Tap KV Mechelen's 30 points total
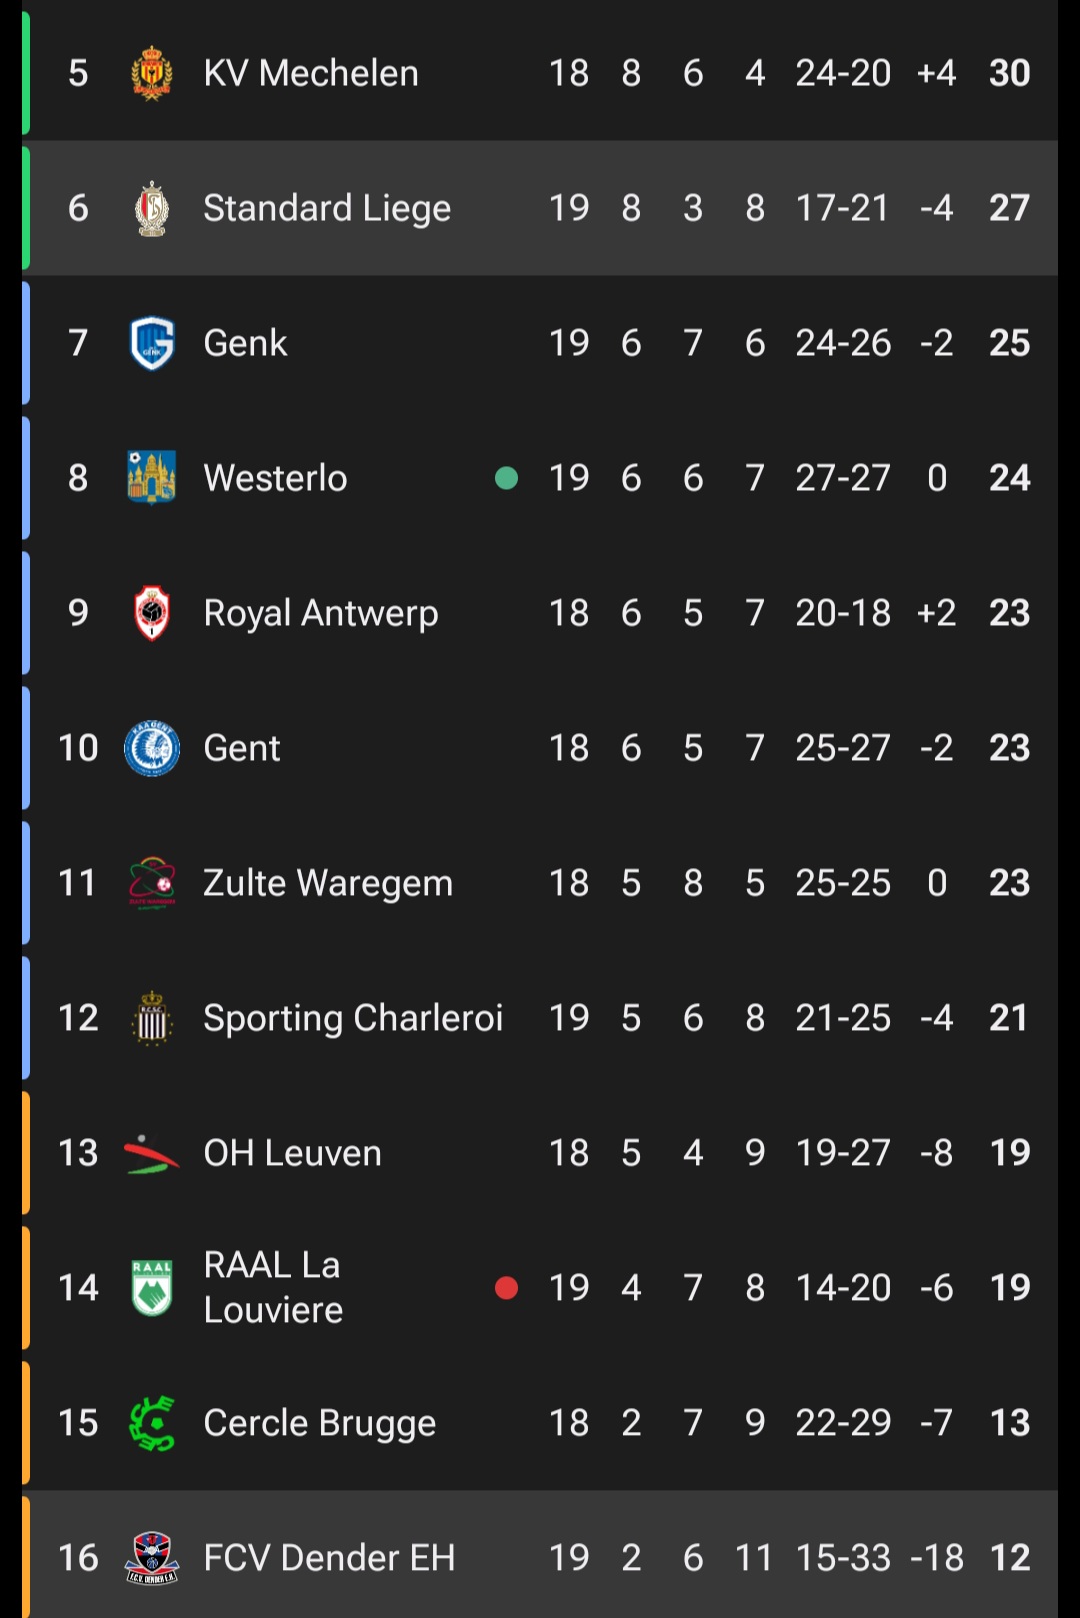 pos(1009,73)
